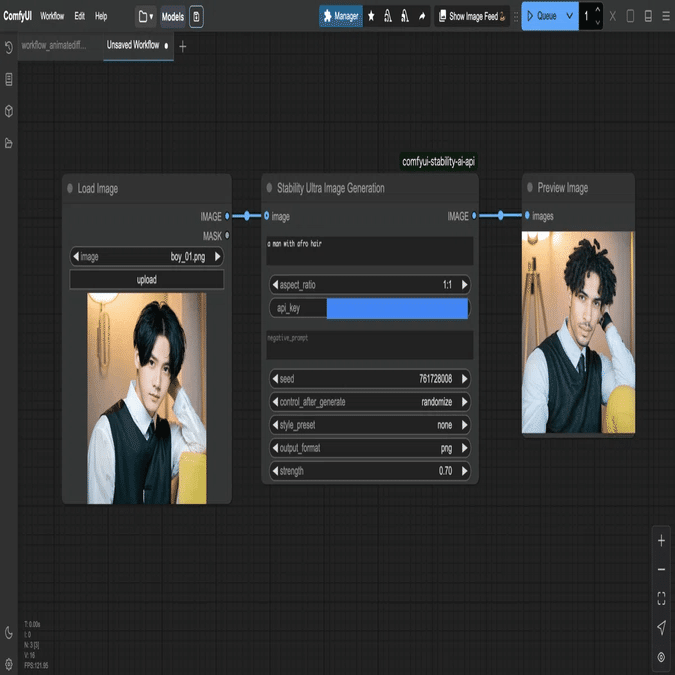Open the Manager puzzle-piece button

pyautogui.click(x=341, y=16)
